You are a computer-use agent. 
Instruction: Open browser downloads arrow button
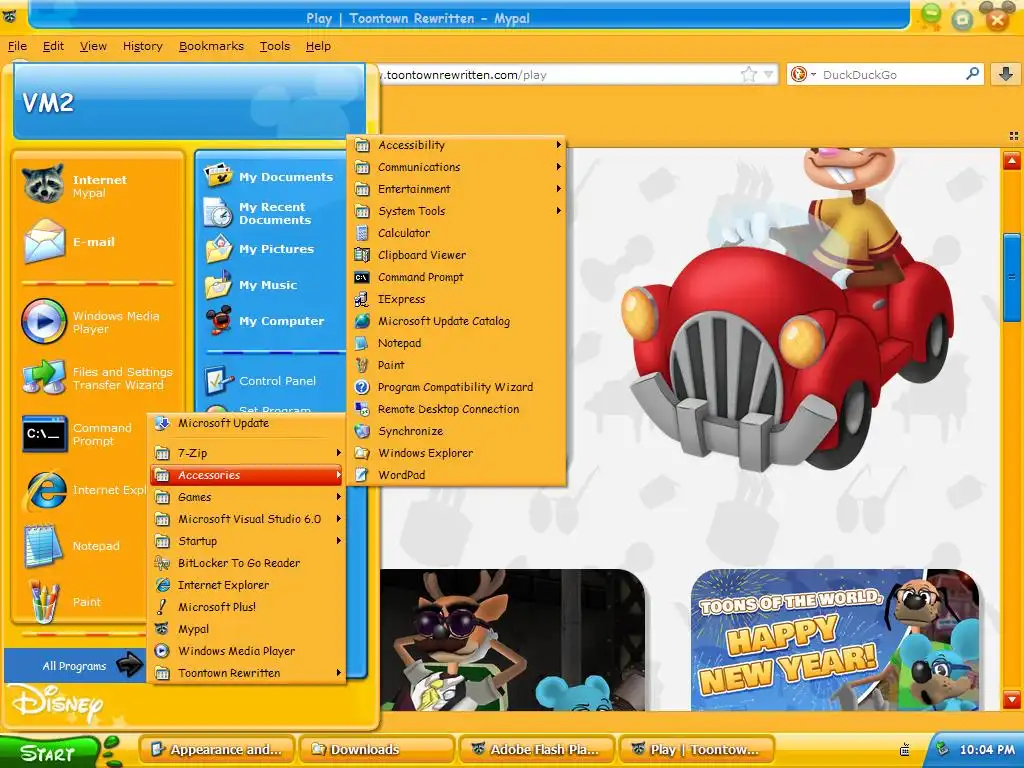point(1006,74)
